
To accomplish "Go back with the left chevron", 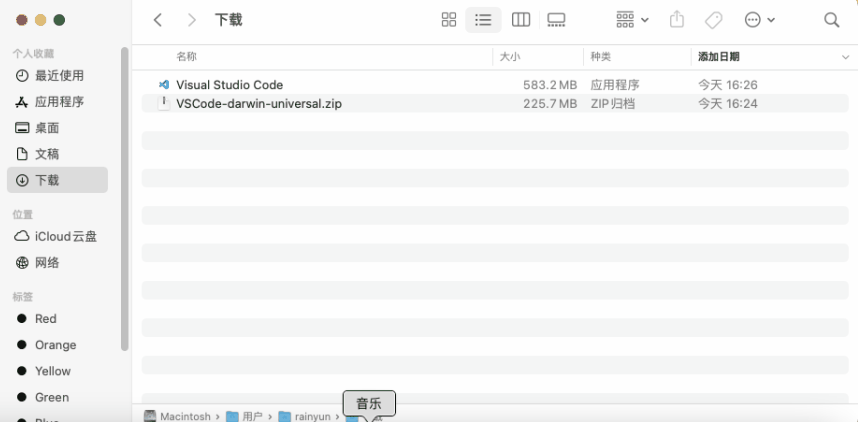I will (158, 20).
